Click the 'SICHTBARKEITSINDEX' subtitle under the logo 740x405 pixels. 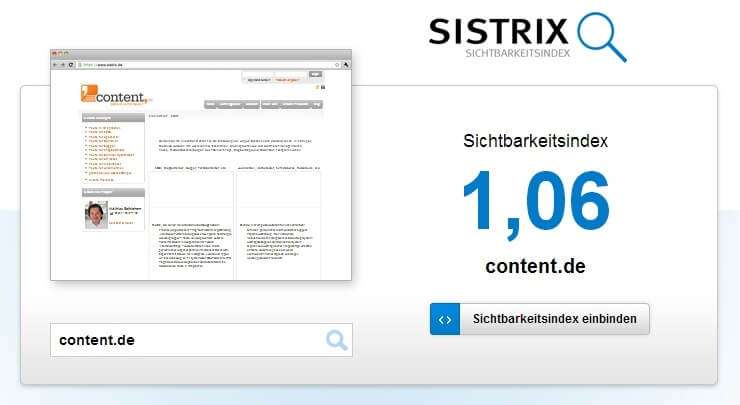517,53
